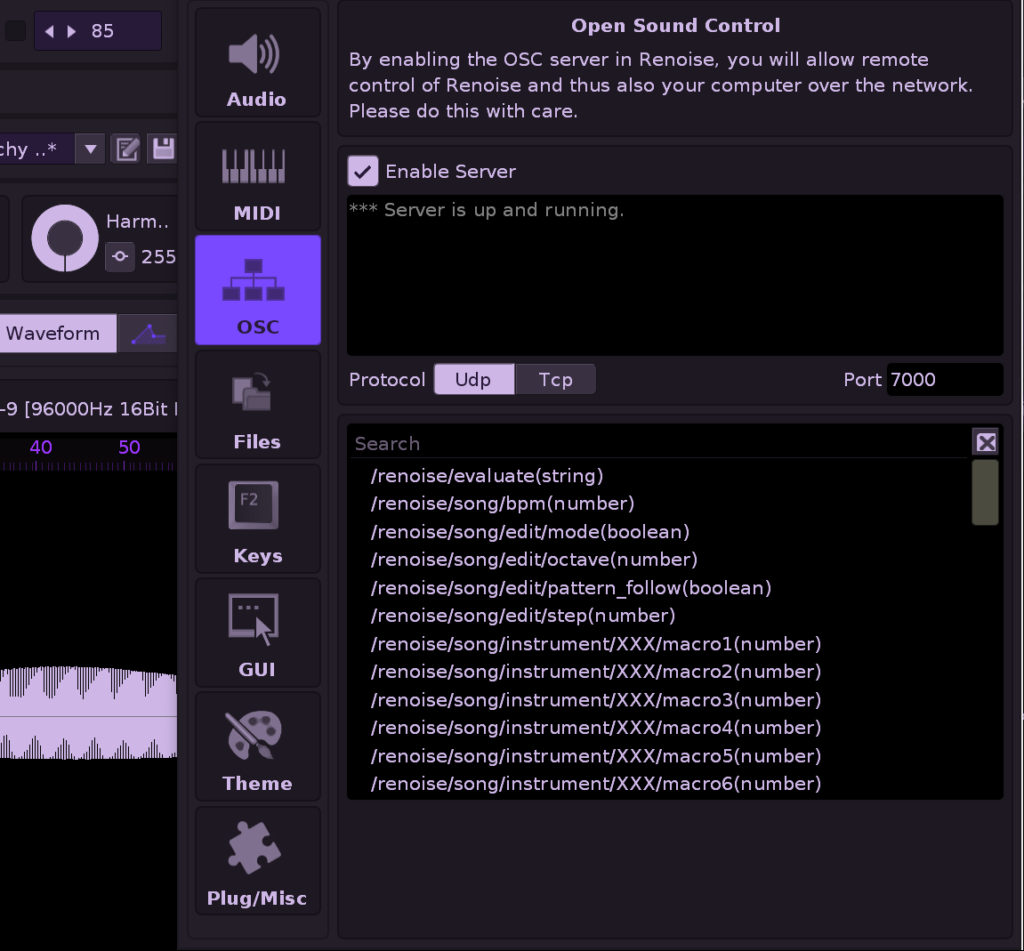Select the edit/pattern_follow(boolean) entry
Image resolution: width=1024 pixels, height=951 pixels.
(571, 588)
